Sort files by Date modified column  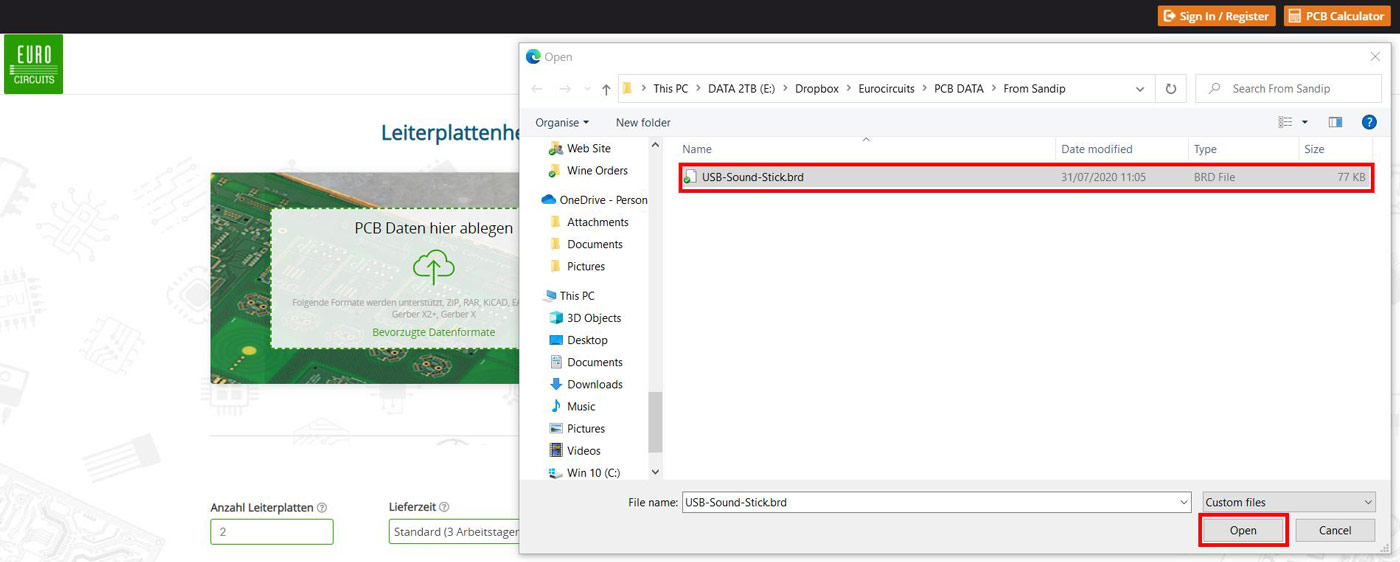pos(1096,149)
